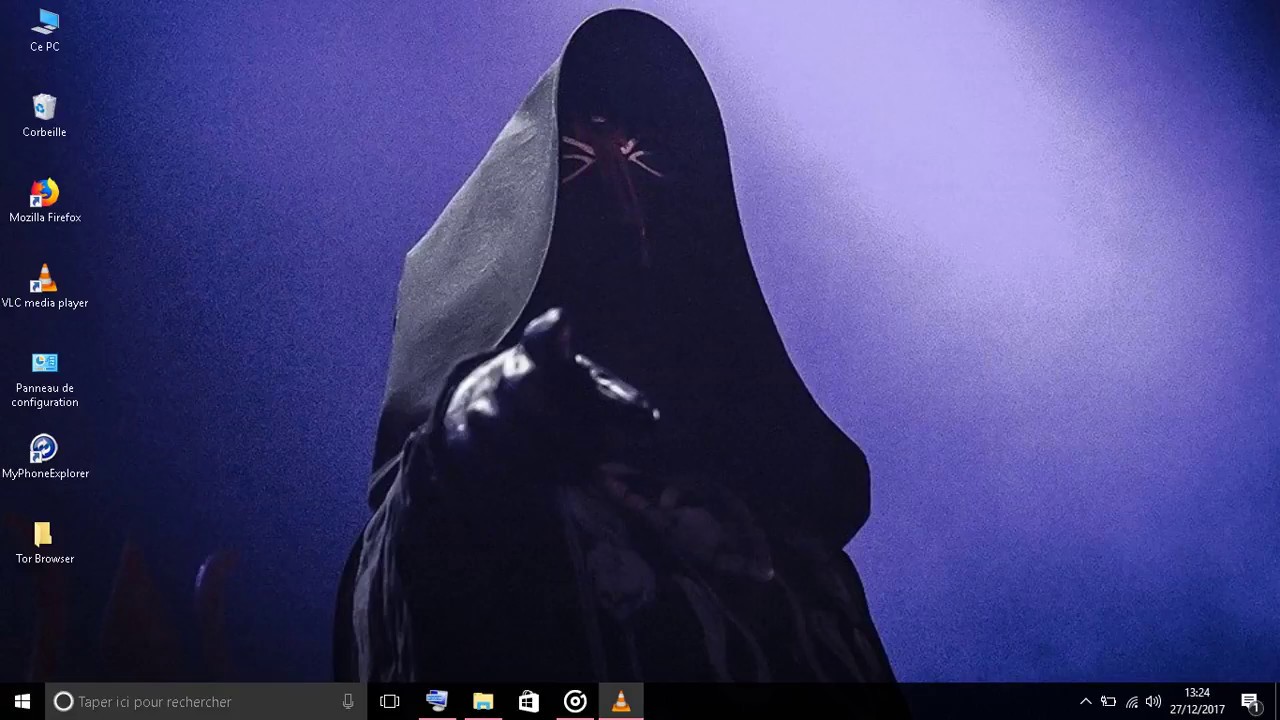Open Microsoft Store from the taskbar
This screenshot has height=720, width=1280.
pyautogui.click(x=529, y=701)
